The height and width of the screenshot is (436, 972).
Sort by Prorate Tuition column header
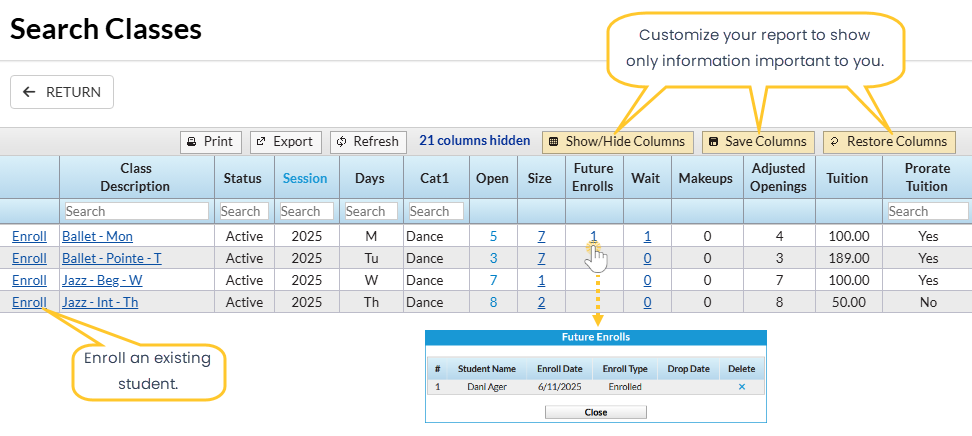[927, 177]
